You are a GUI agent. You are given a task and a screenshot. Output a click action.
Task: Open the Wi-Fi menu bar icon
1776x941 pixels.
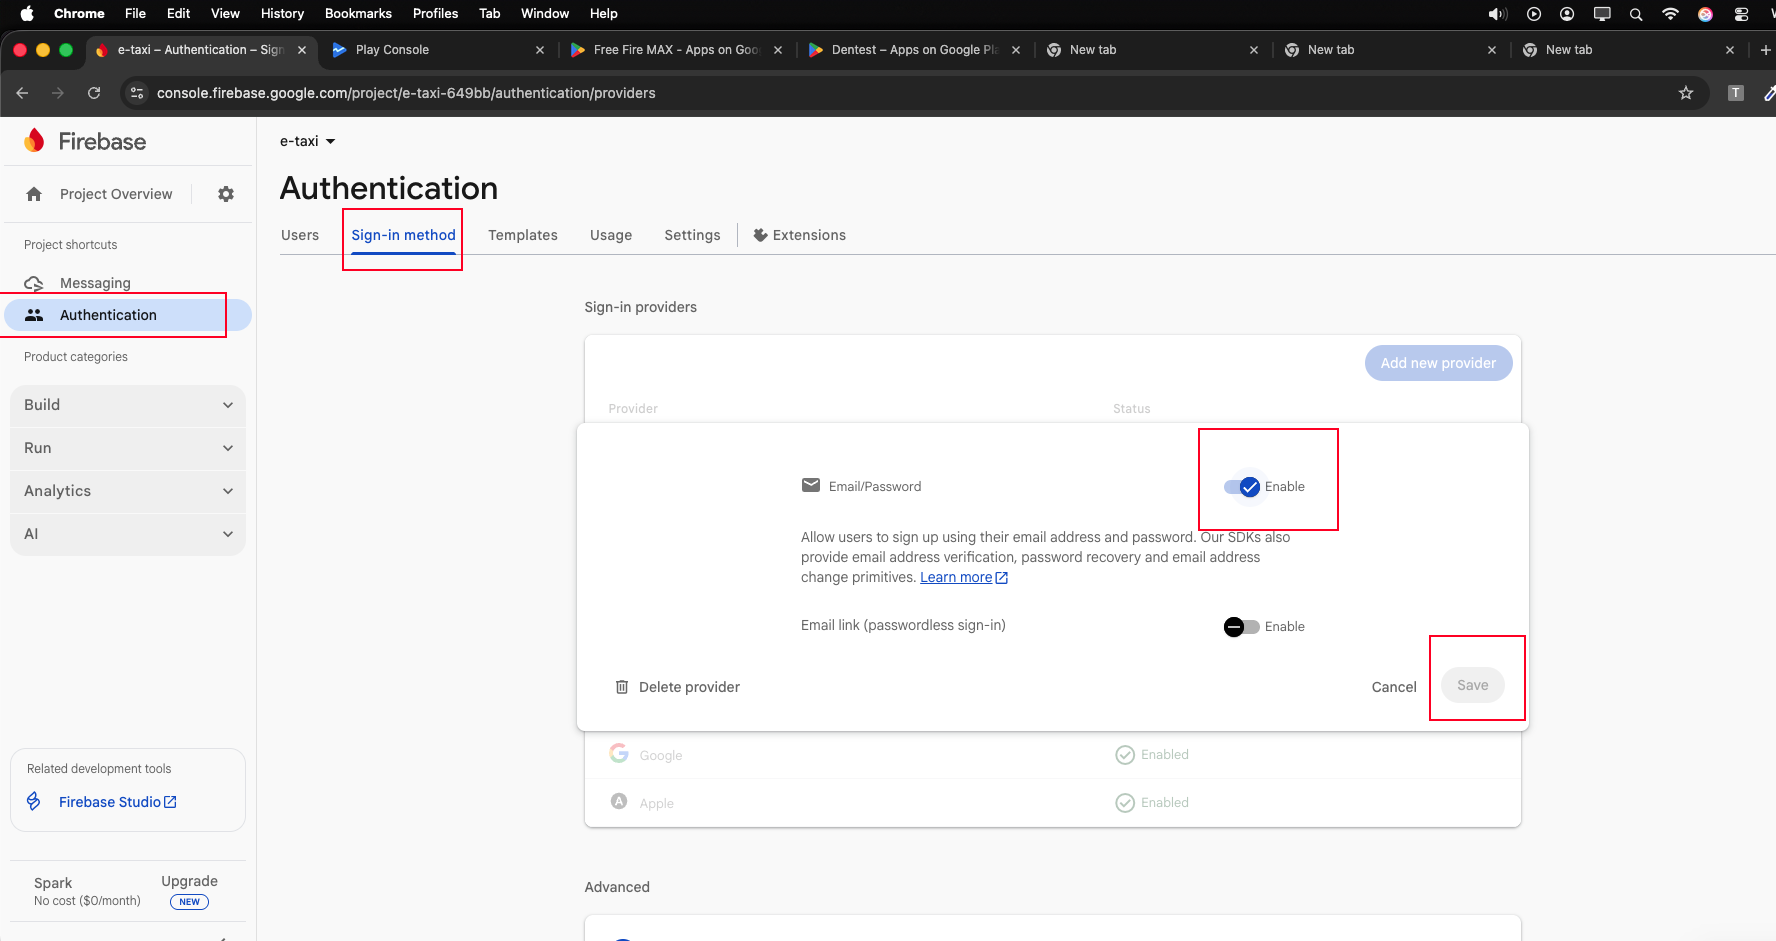[x=1670, y=14]
